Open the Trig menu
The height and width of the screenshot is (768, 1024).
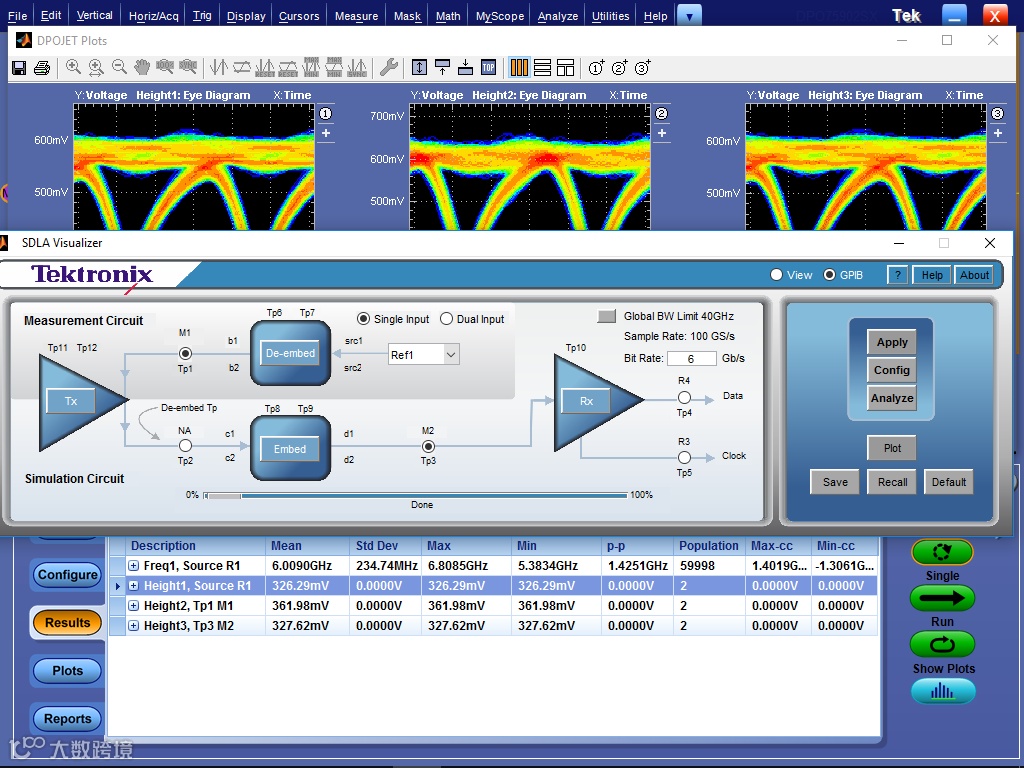tap(202, 16)
